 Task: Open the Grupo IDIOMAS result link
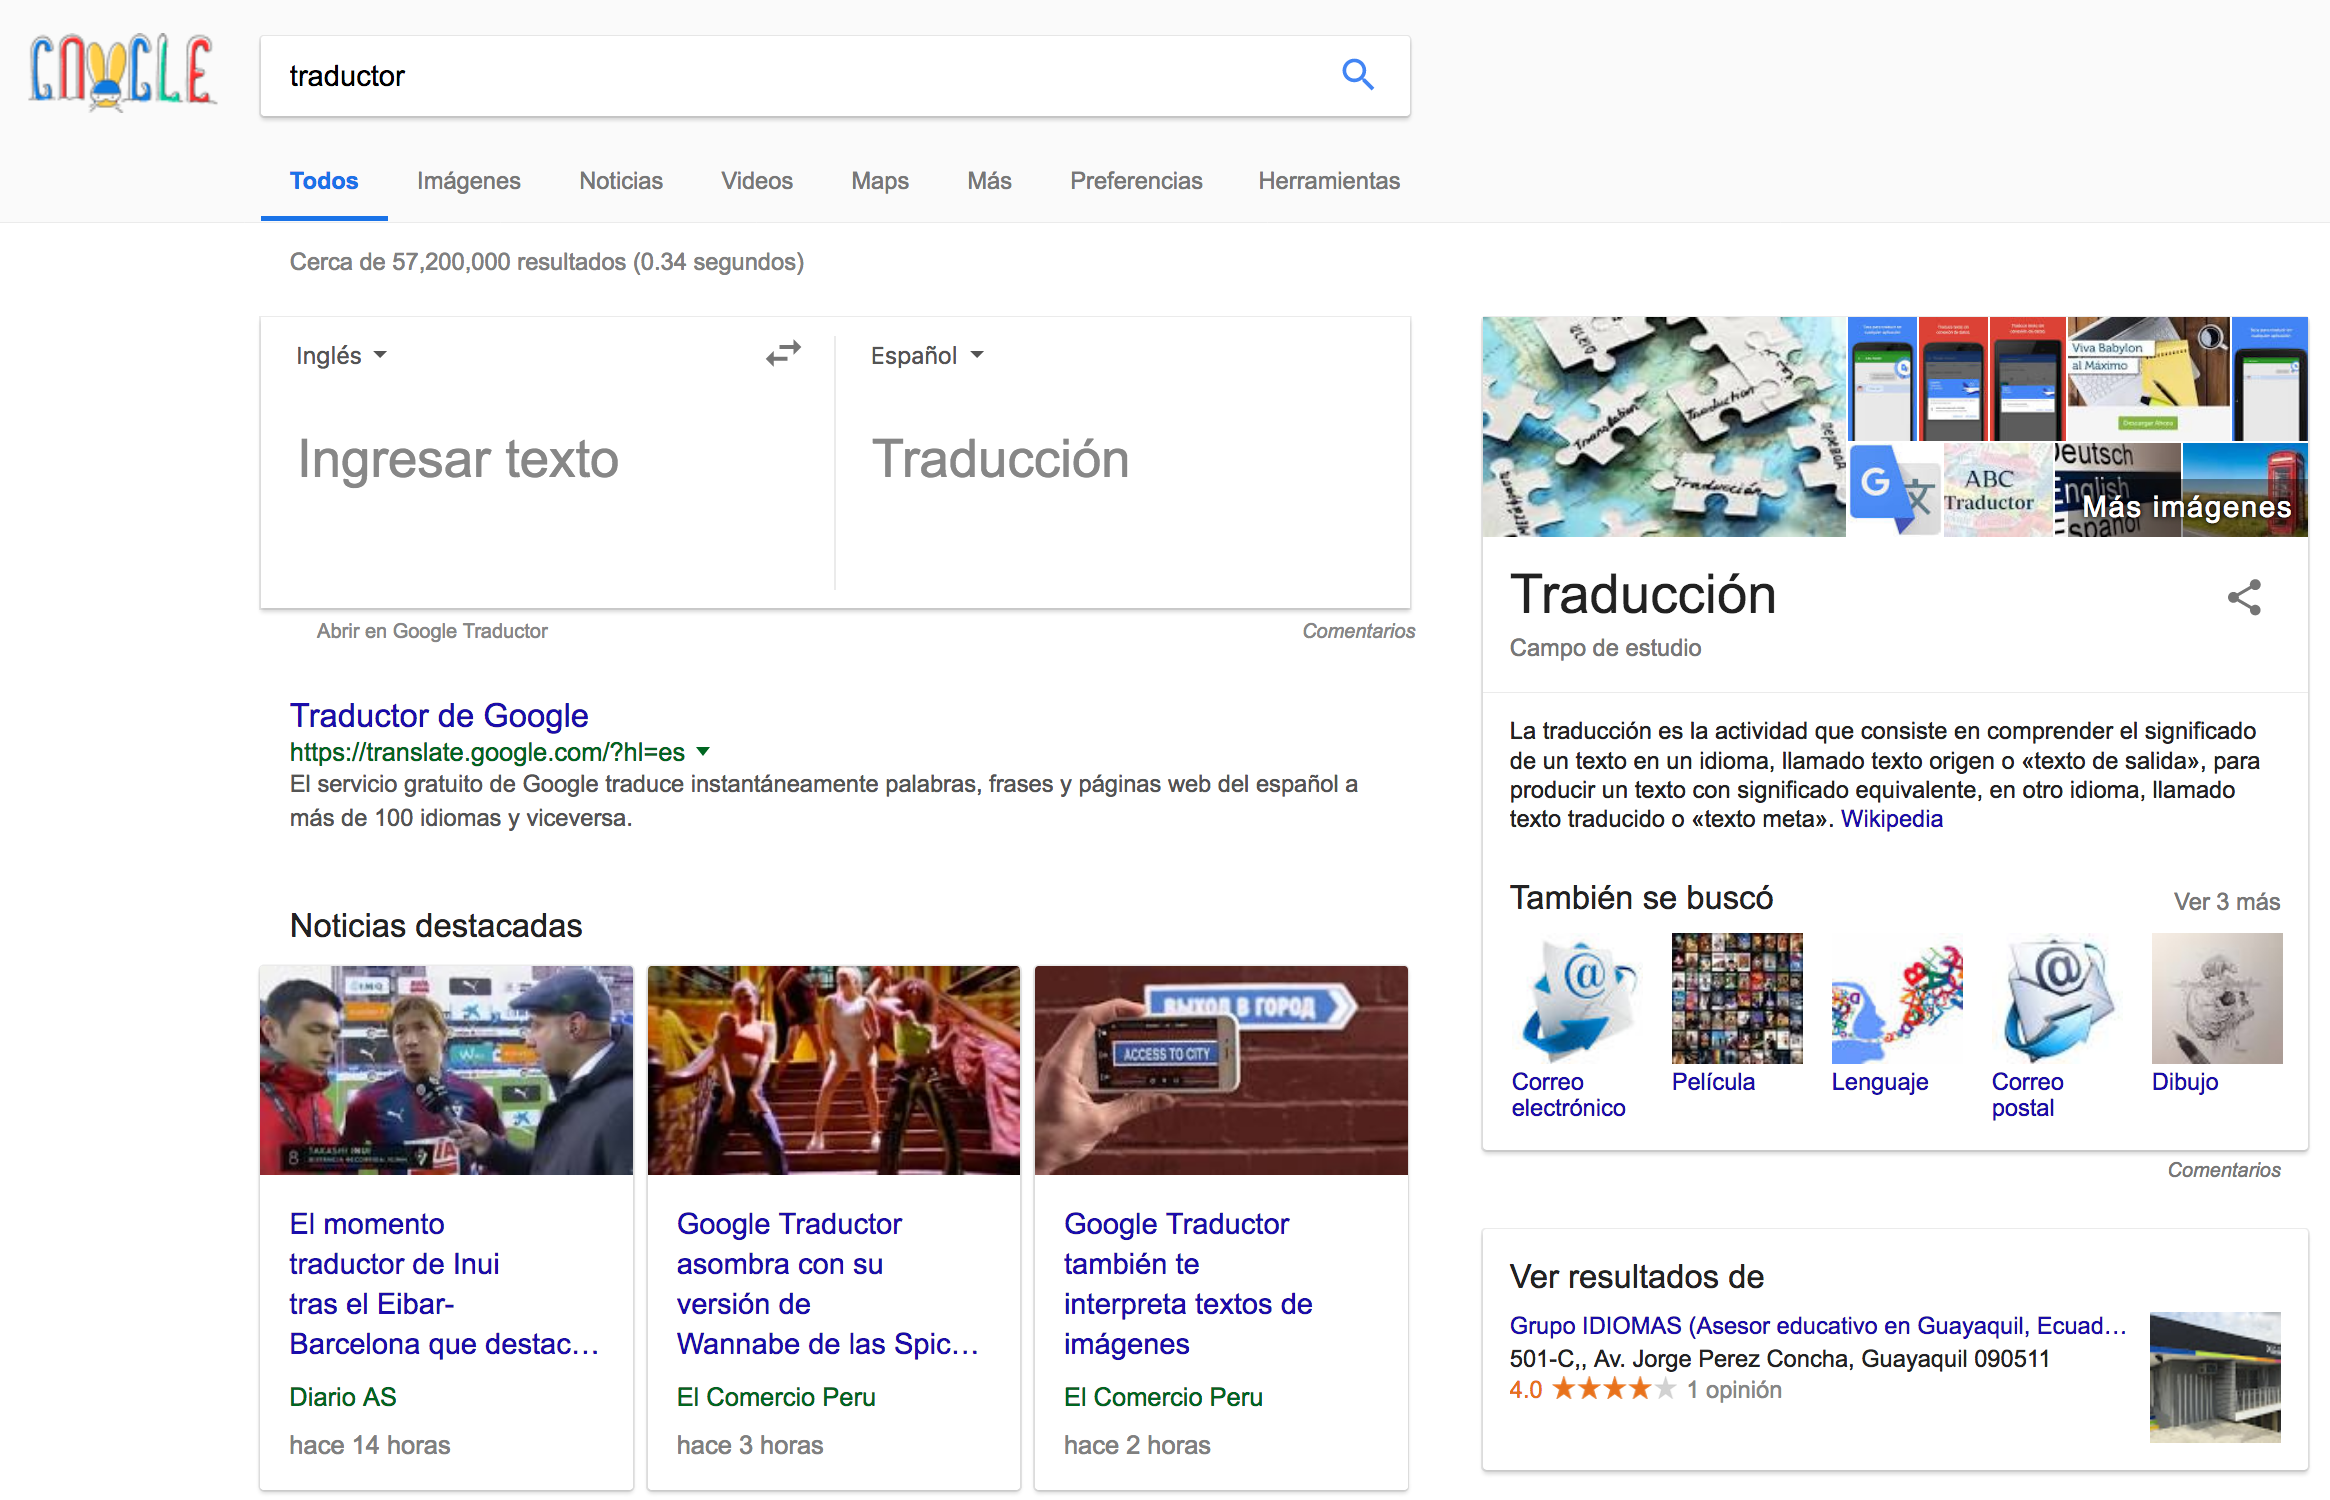tap(1817, 1326)
